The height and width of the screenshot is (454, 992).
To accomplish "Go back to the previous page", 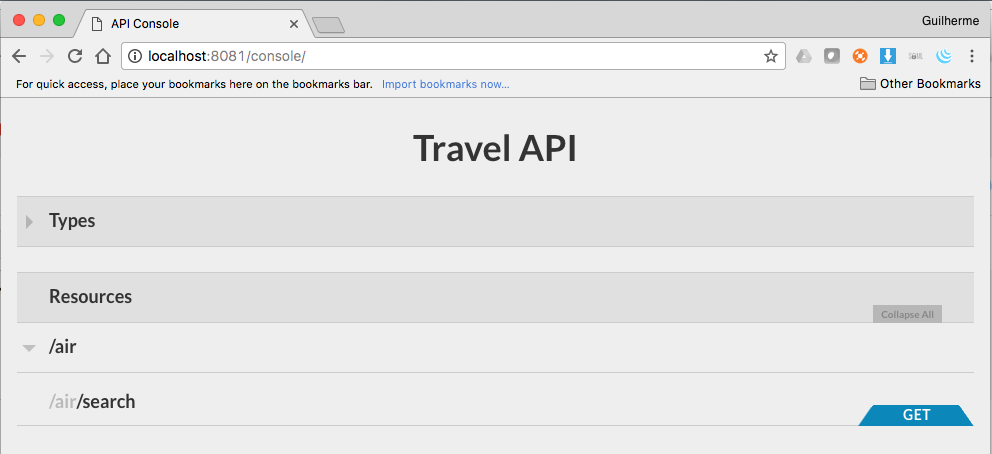I will [x=19, y=56].
